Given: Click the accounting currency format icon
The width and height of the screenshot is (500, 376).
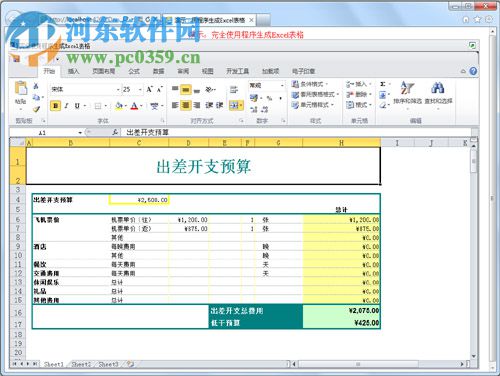Looking at the screenshot, I should point(254,98).
